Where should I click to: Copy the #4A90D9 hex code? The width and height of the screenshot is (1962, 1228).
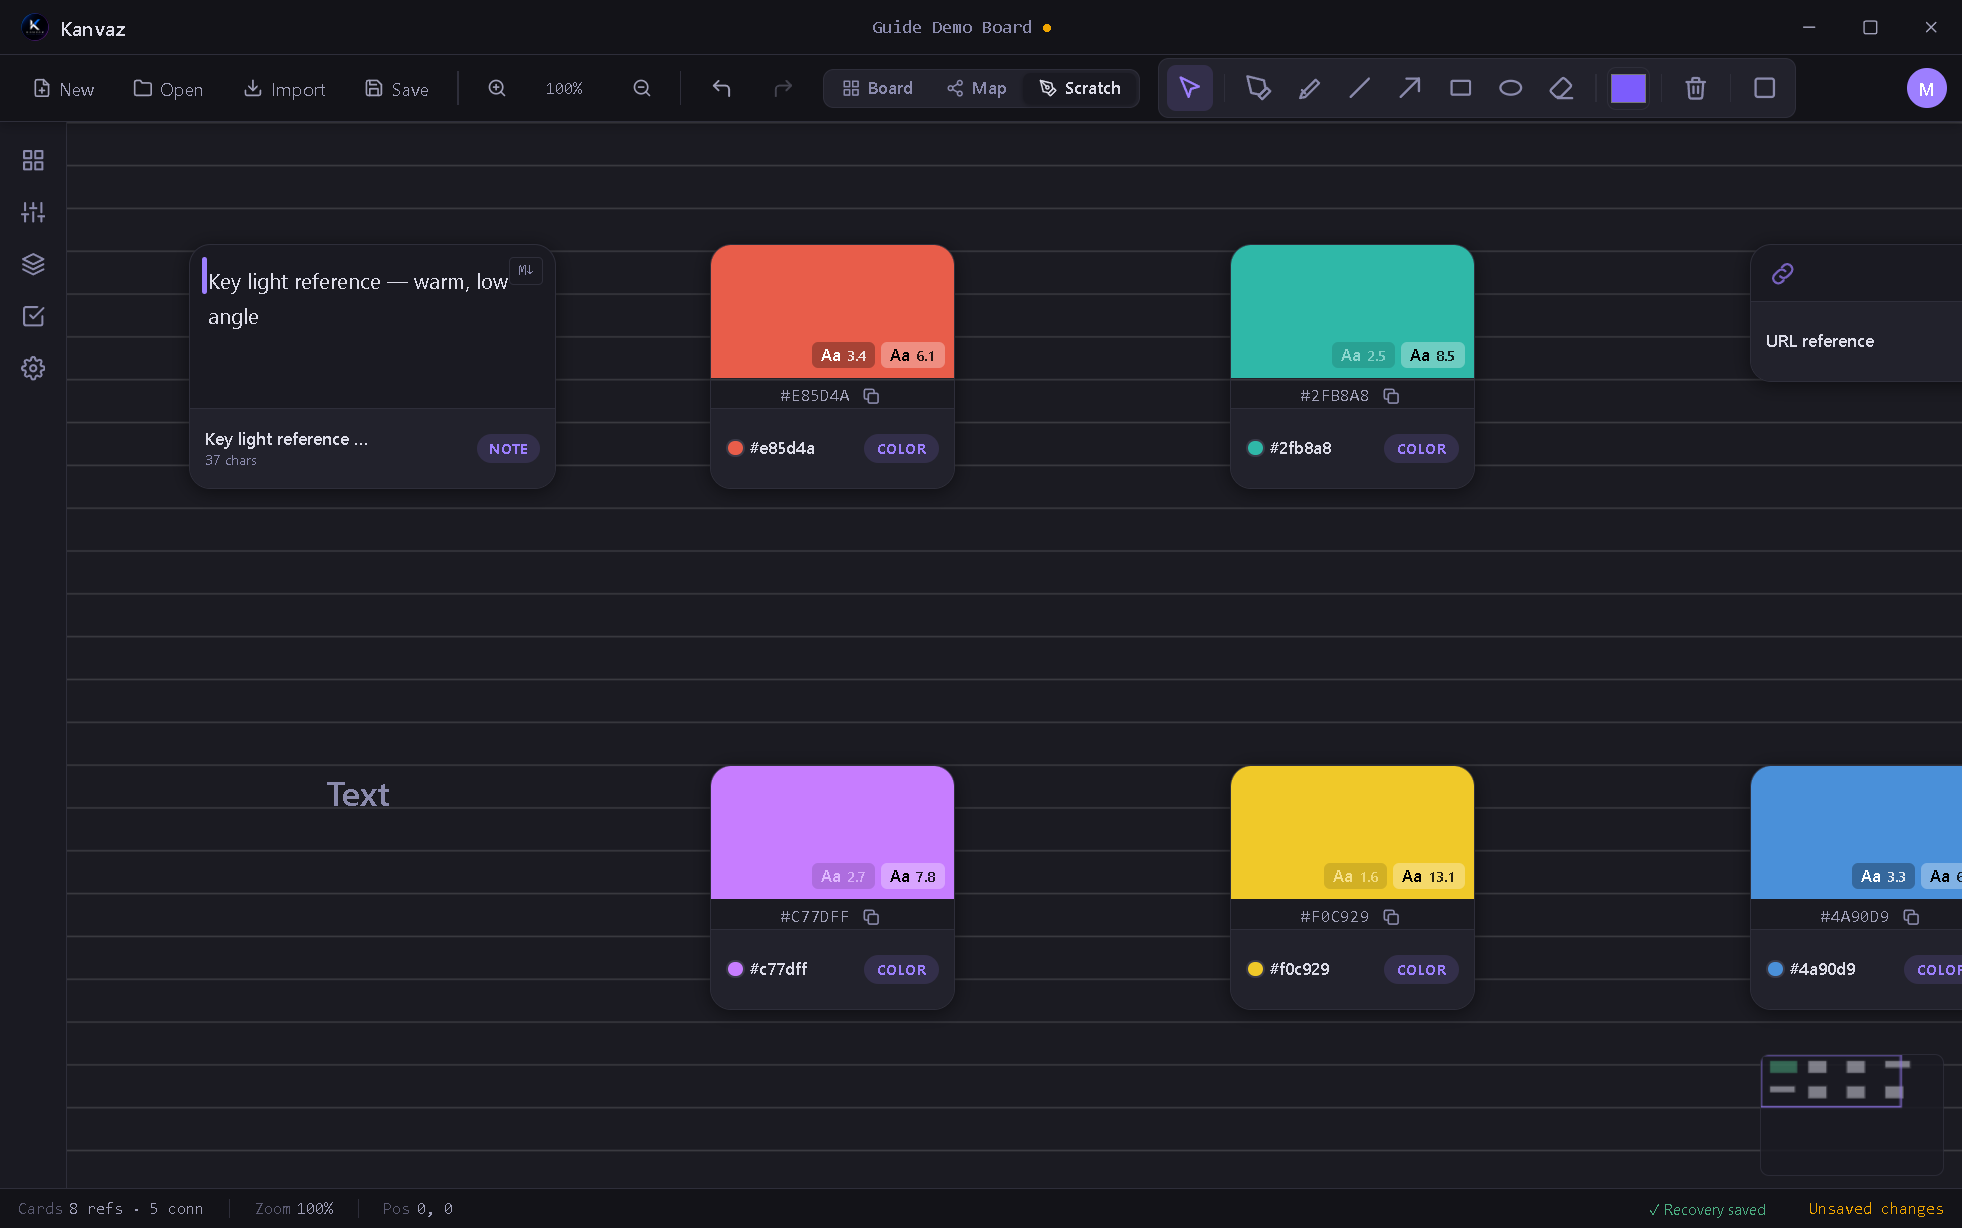(x=1911, y=917)
